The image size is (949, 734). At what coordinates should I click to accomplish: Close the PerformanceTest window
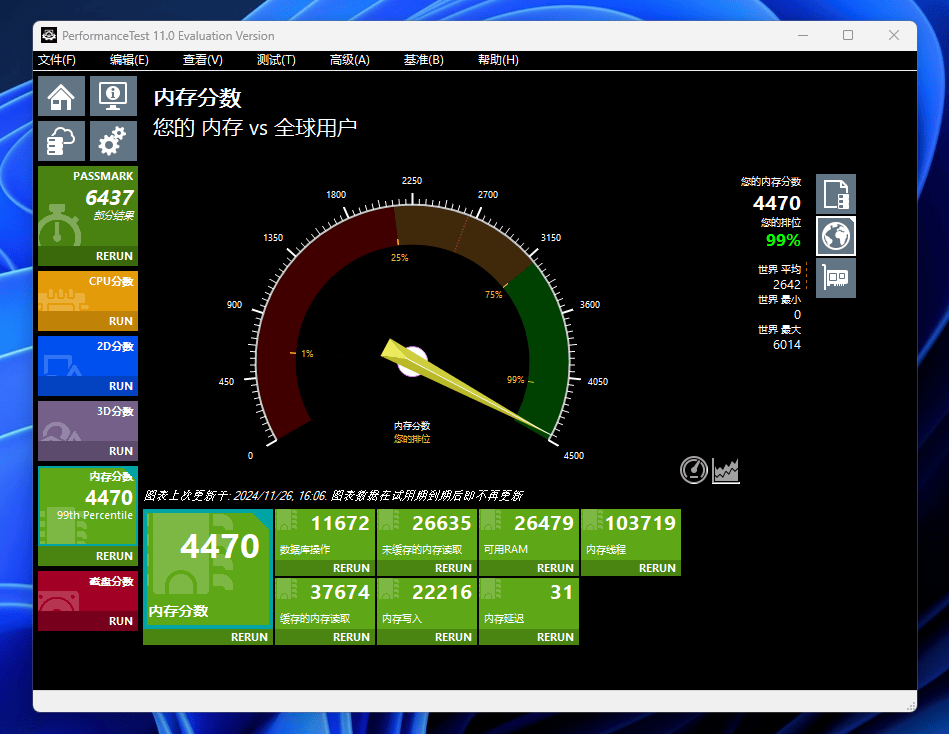point(893,36)
